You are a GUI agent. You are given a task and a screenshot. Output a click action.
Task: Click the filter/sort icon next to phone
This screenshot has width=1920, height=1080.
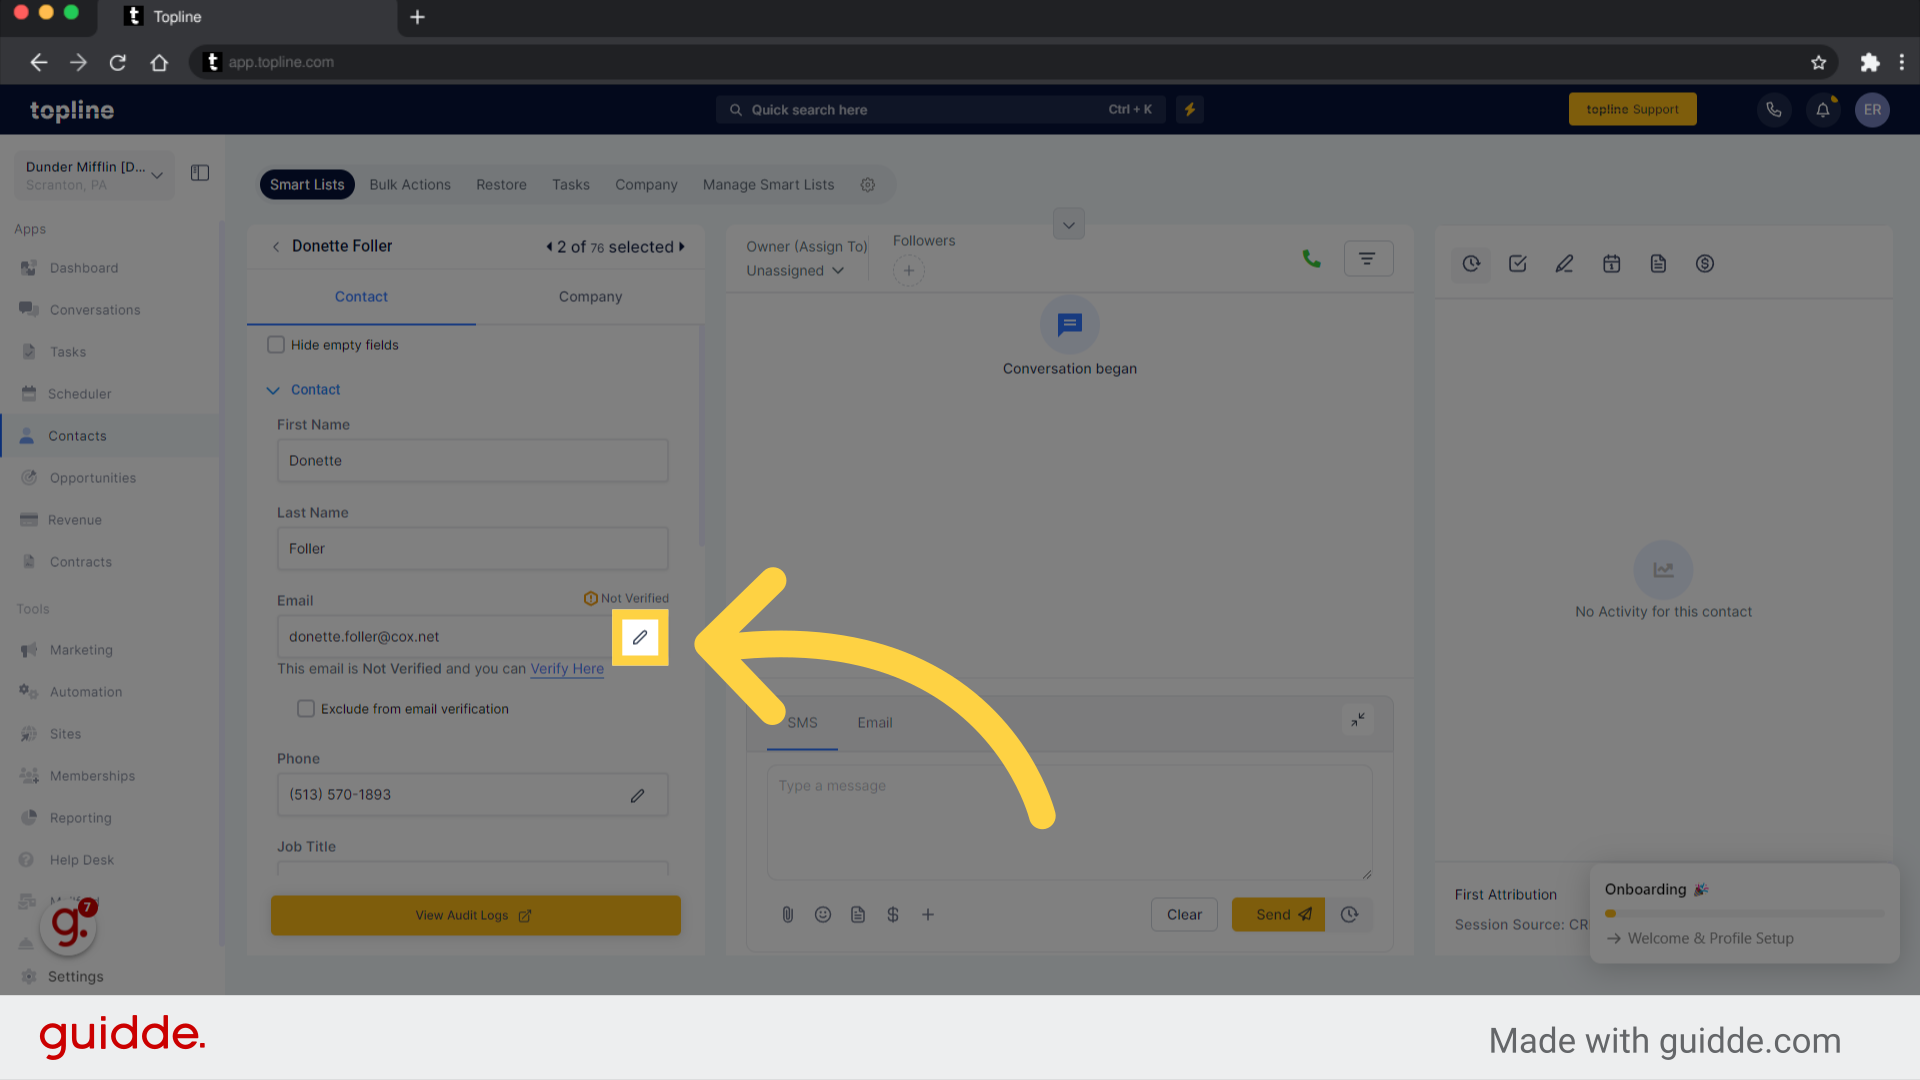tap(1367, 258)
